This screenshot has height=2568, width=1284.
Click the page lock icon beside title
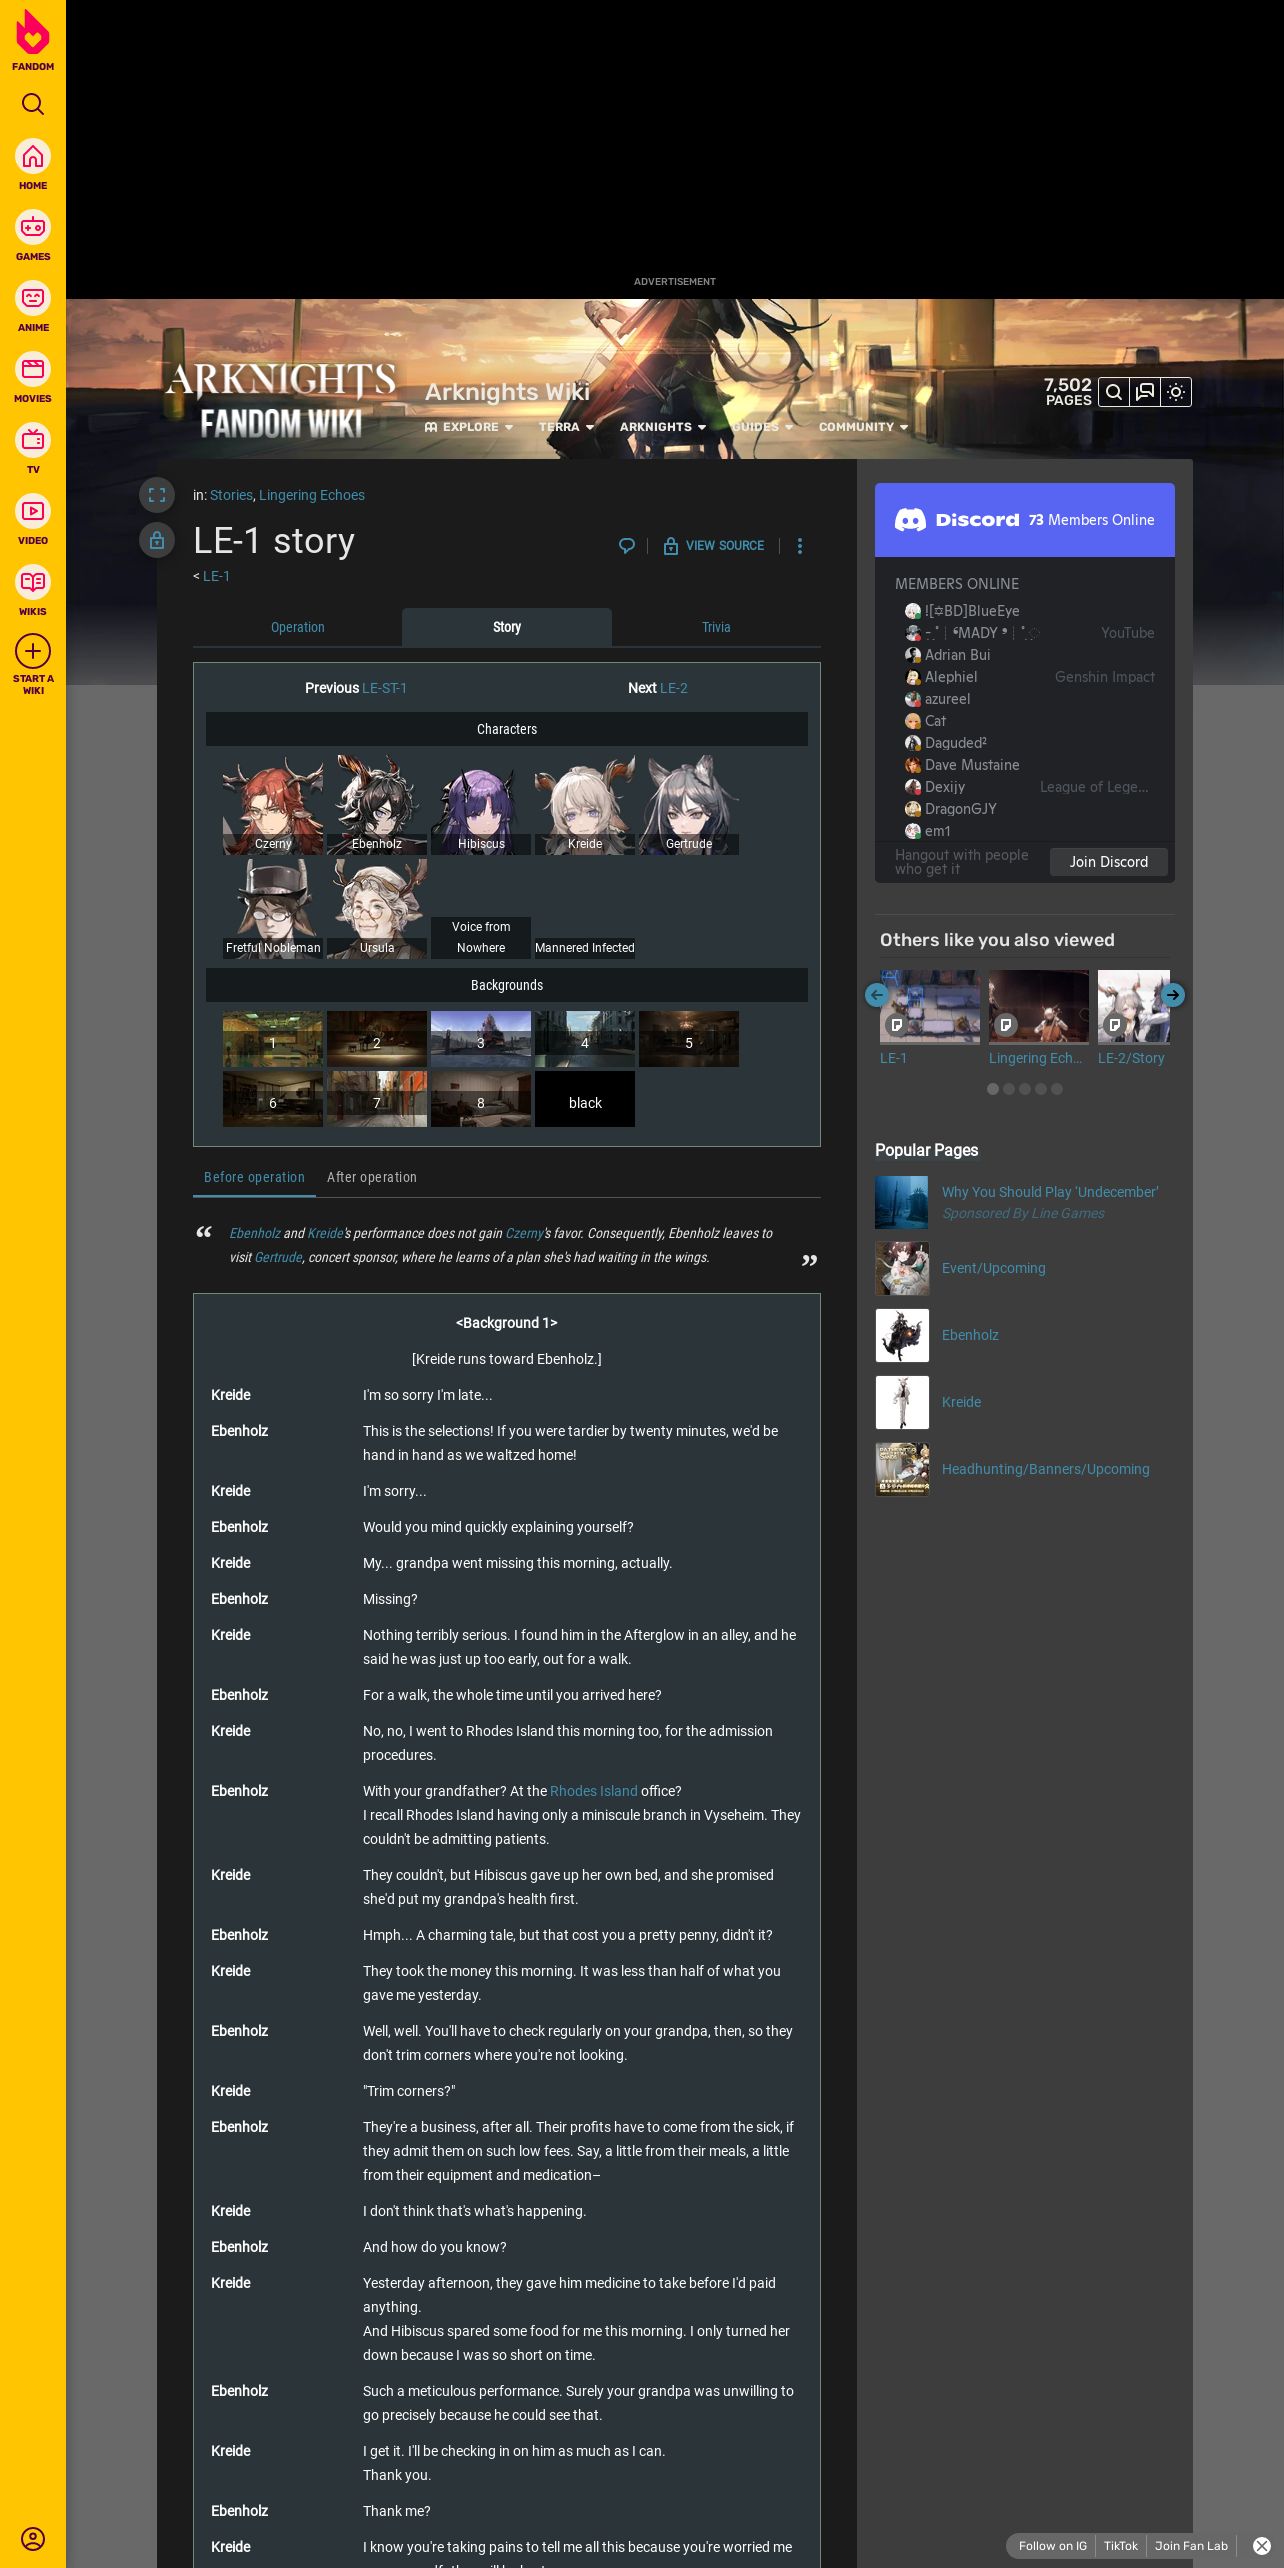pyautogui.click(x=157, y=541)
